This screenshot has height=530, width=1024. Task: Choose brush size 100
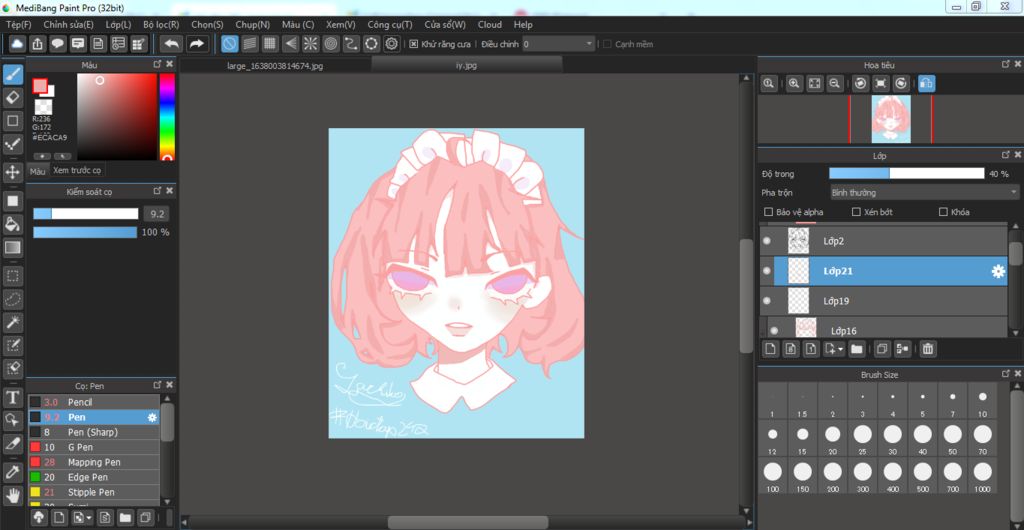click(773, 476)
